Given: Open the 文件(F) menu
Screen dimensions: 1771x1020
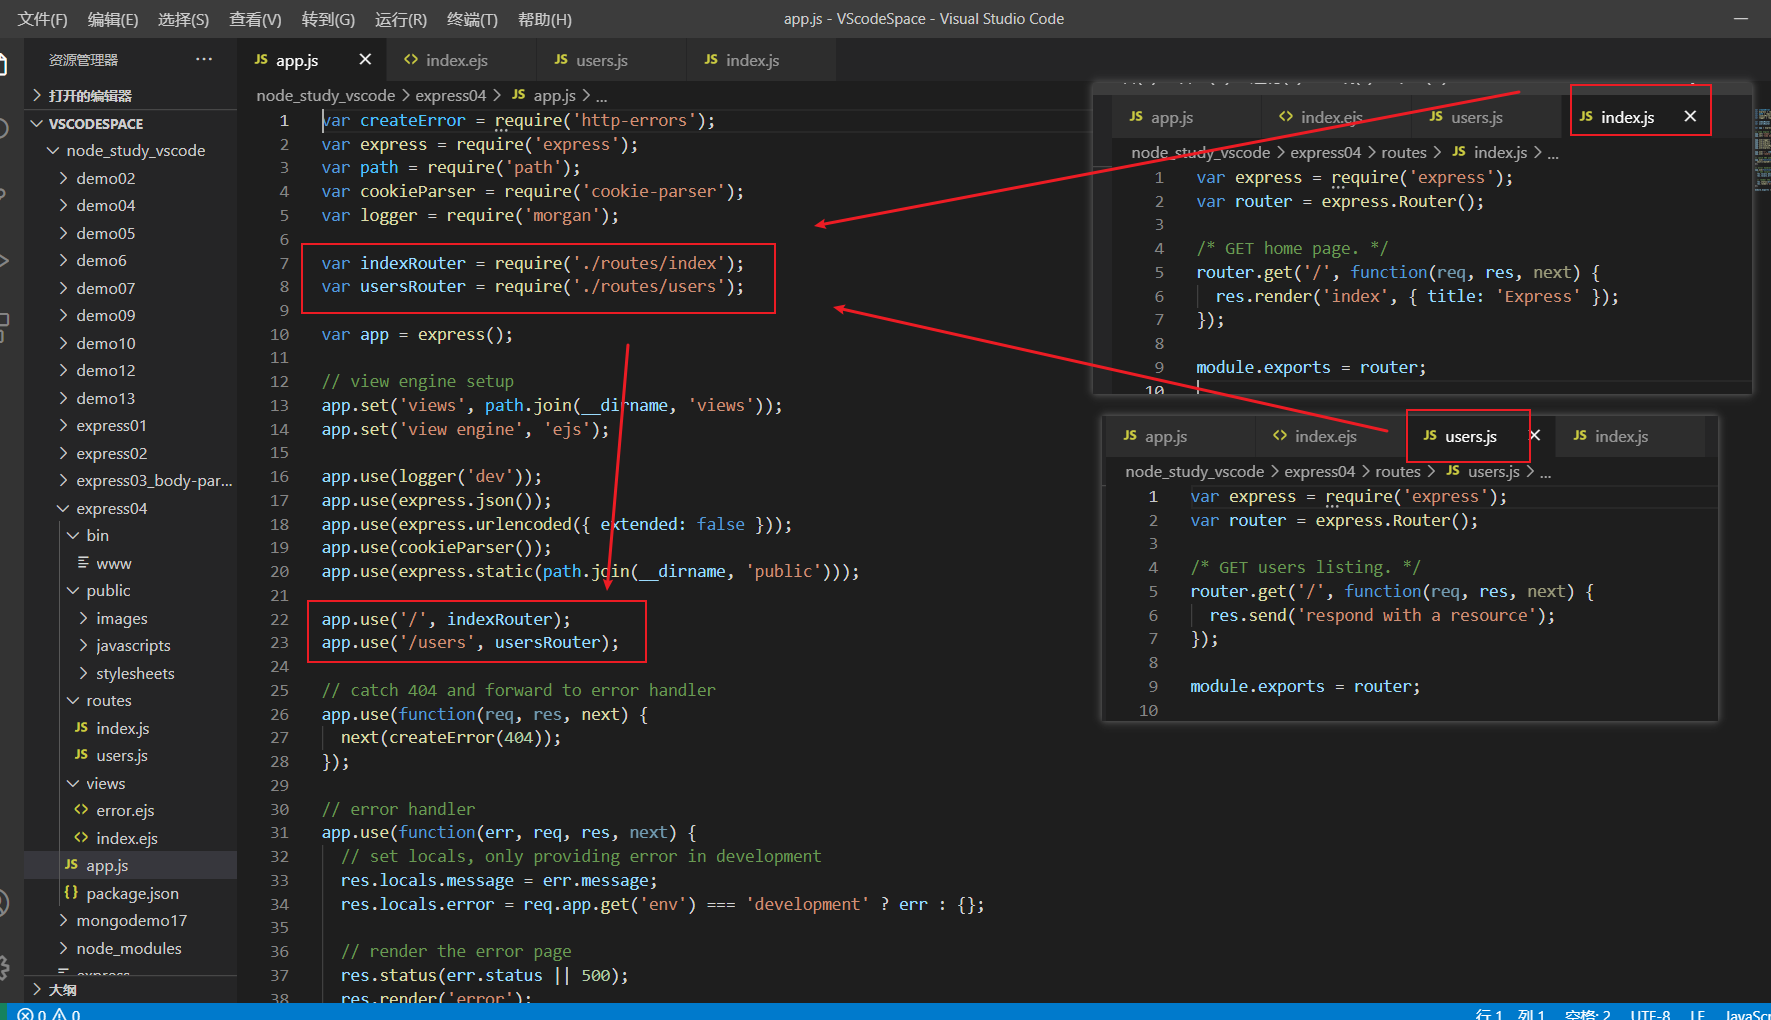Looking at the screenshot, I should [43, 19].
